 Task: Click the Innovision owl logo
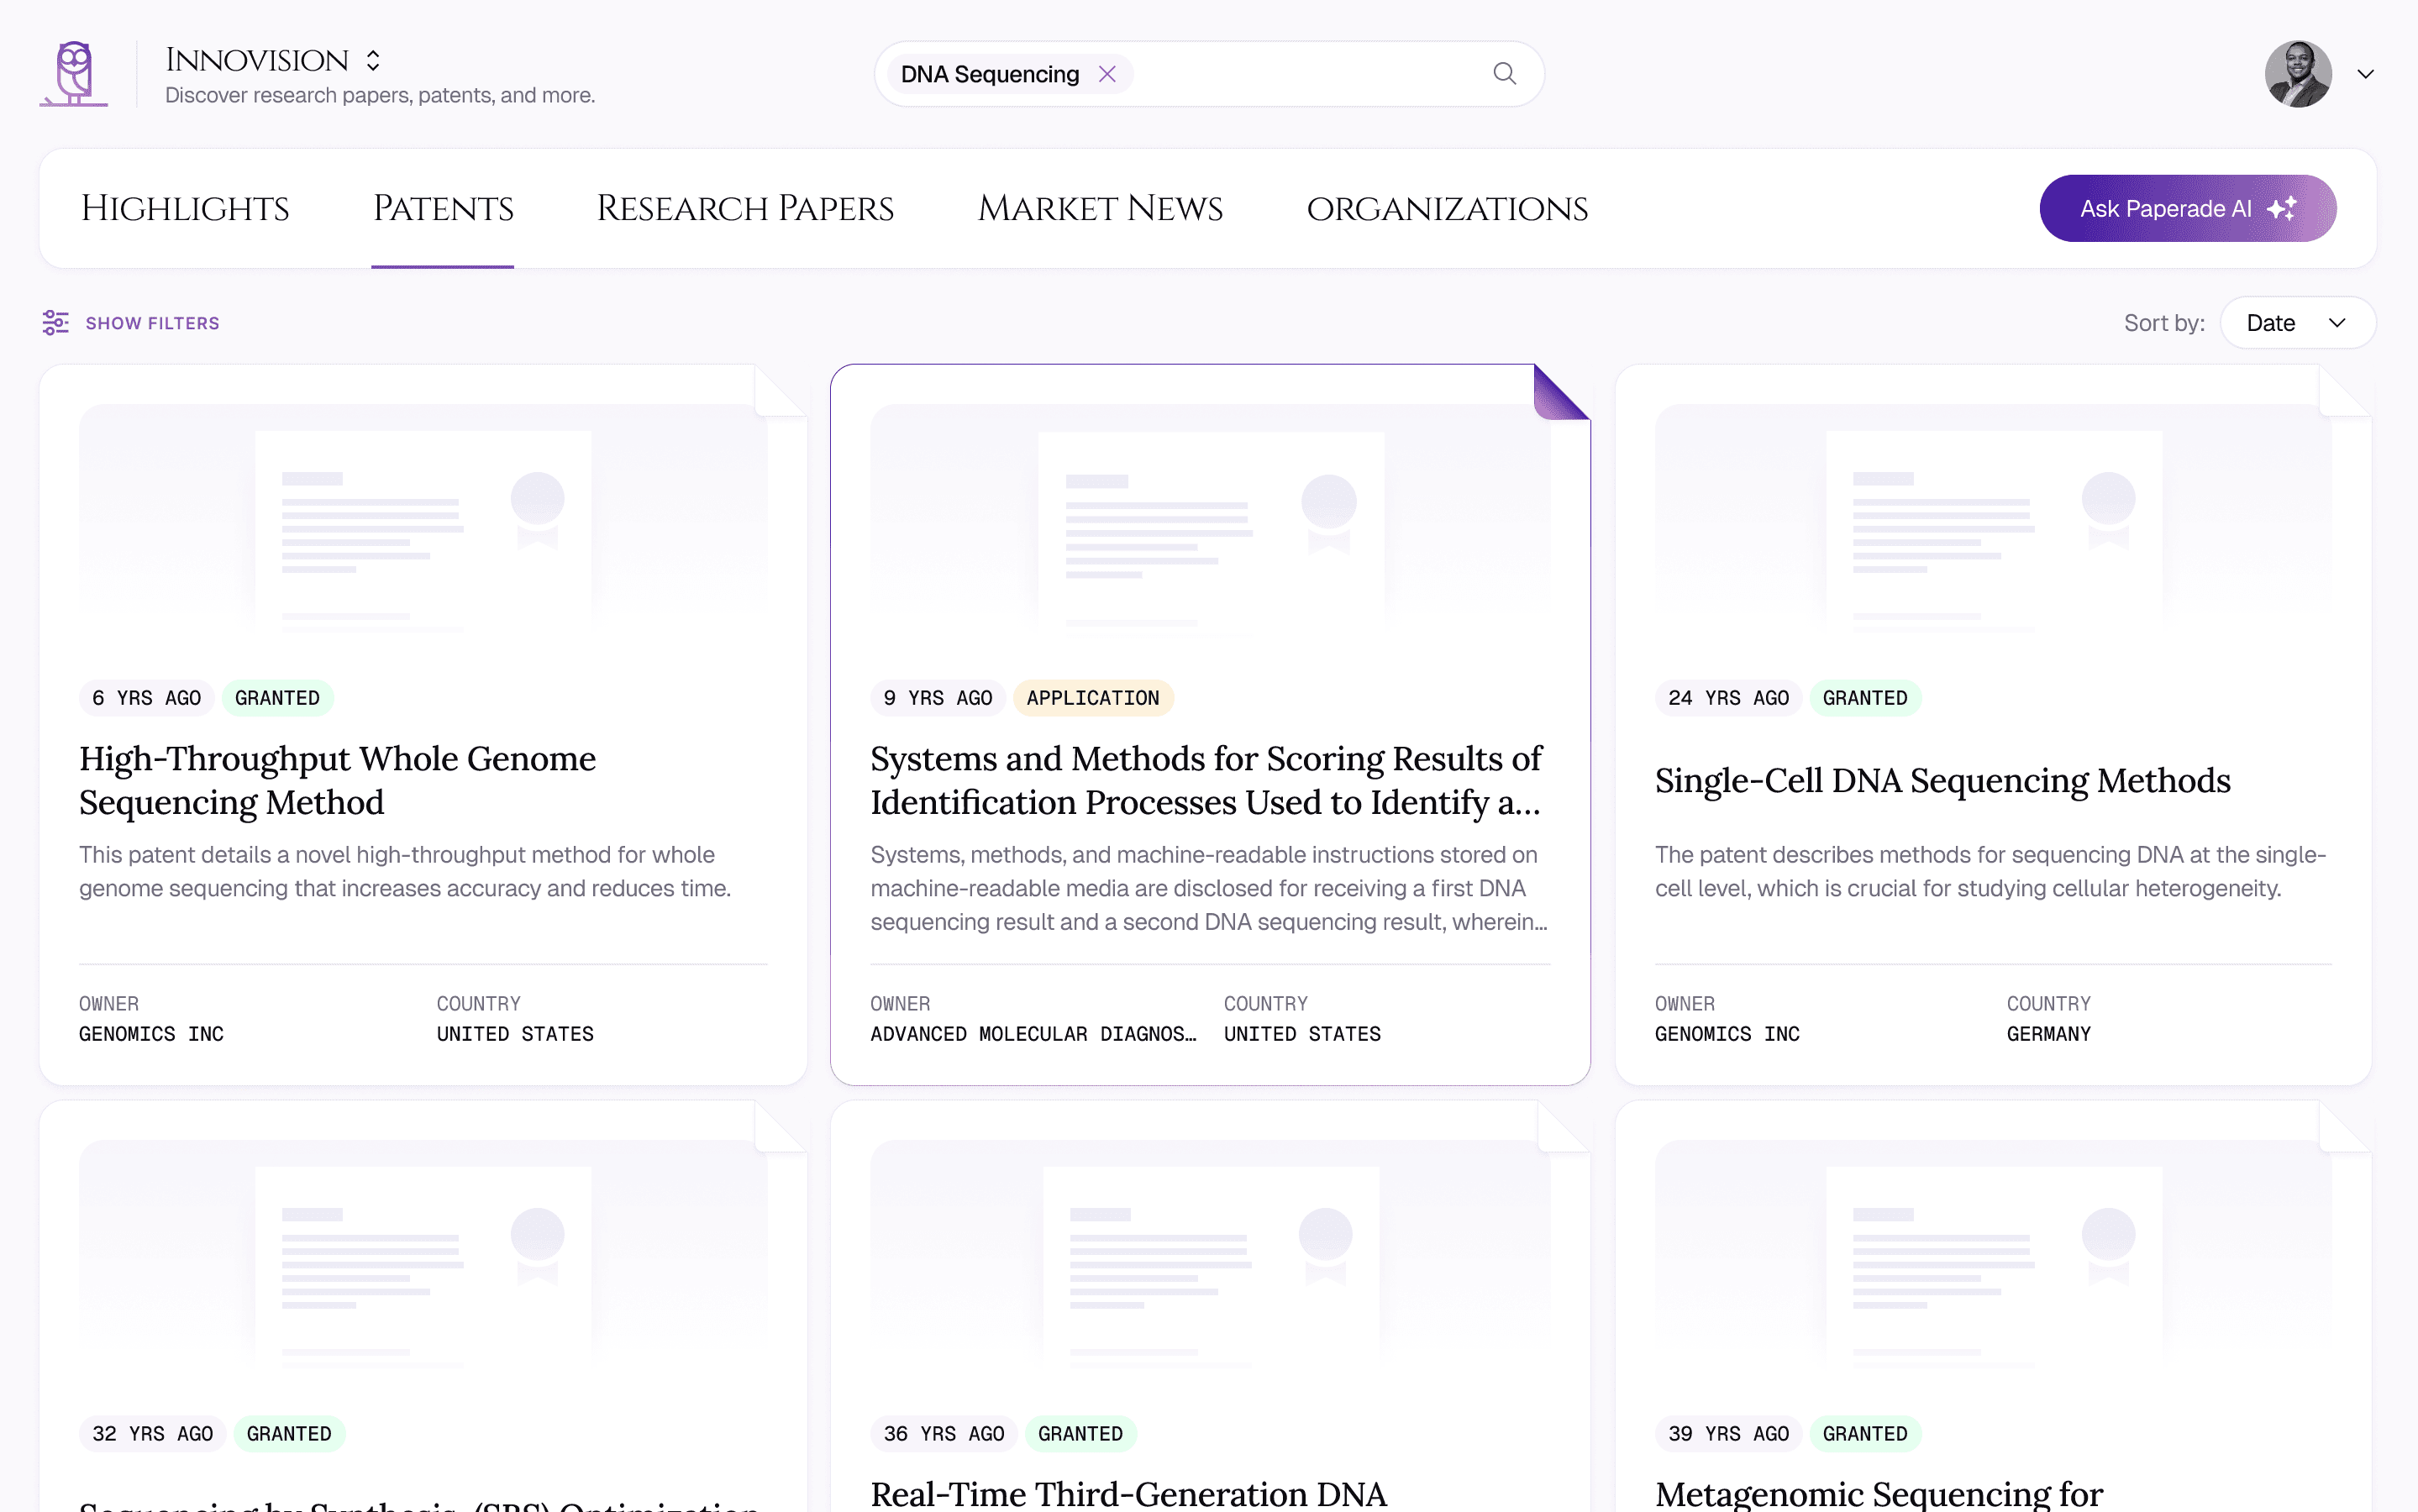[73, 73]
